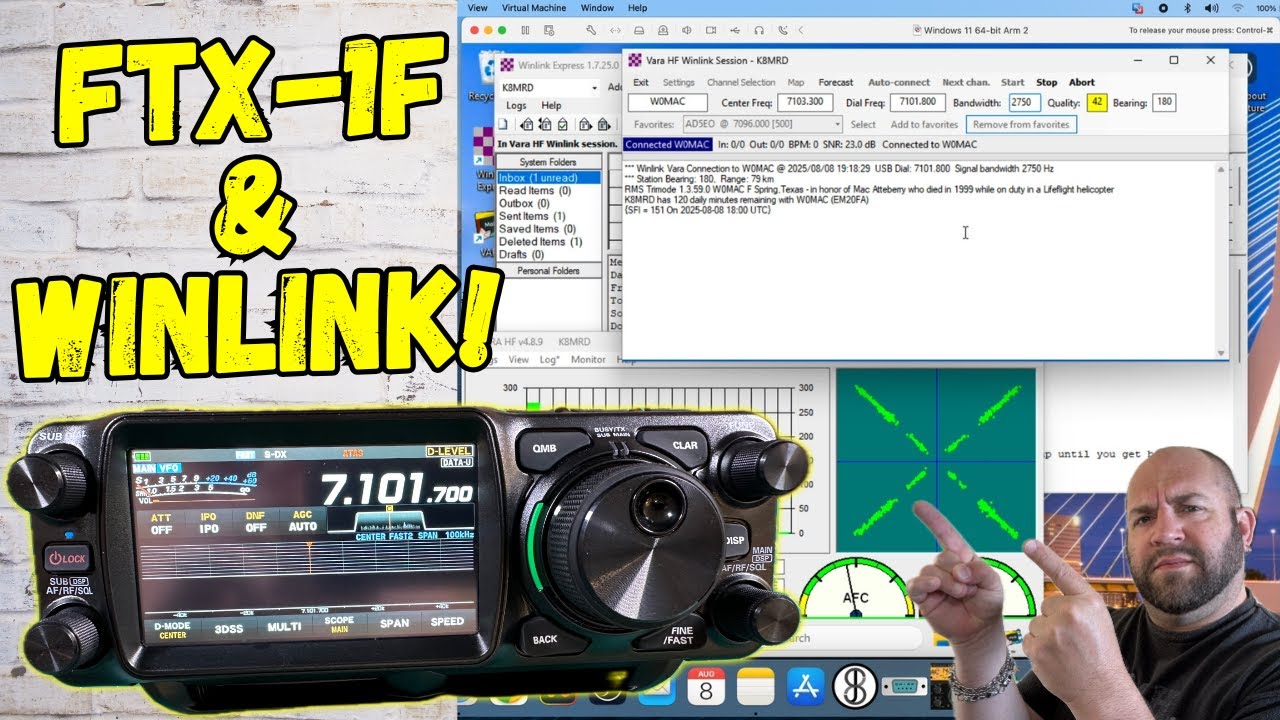Click the Dial Freq field 7101.800
Image resolution: width=1280 pixels, height=720 pixels.
[x=917, y=102]
